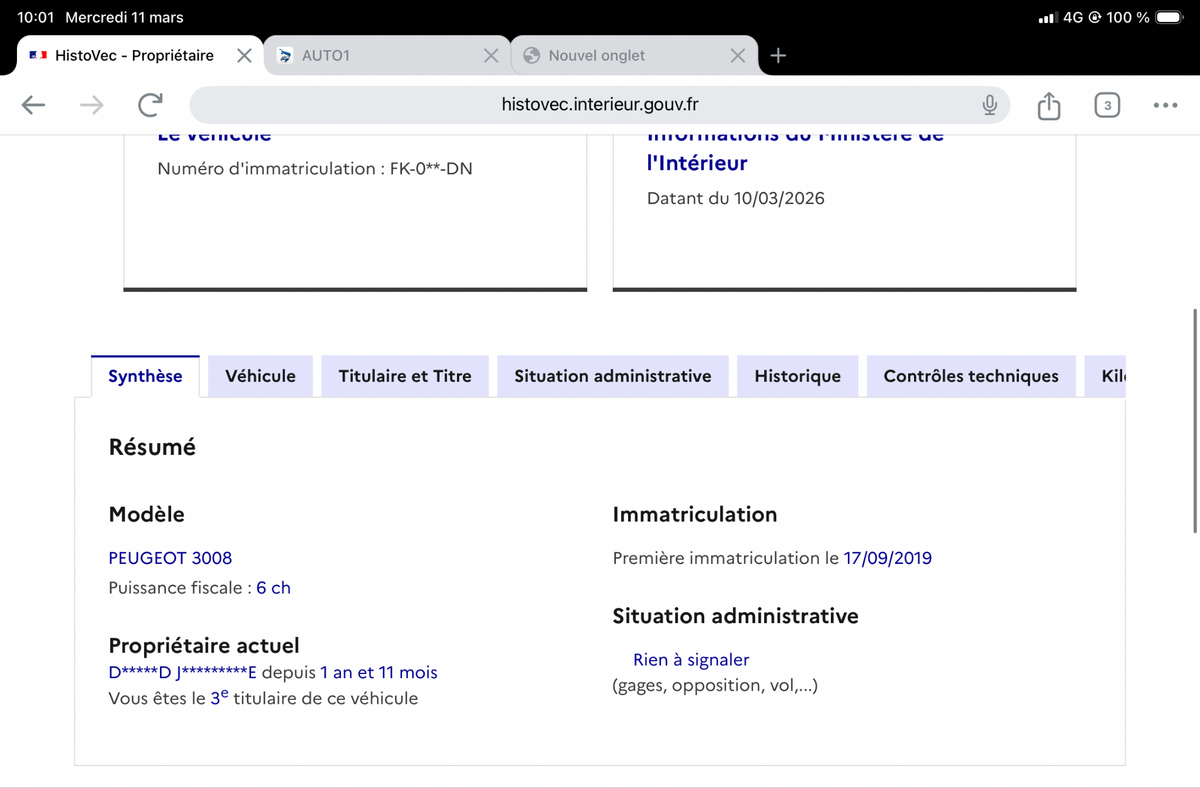Image resolution: width=1200 pixels, height=788 pixels.
Task: Select the HistoVec - Propriétaire browser tab
Action: (140, 56)
